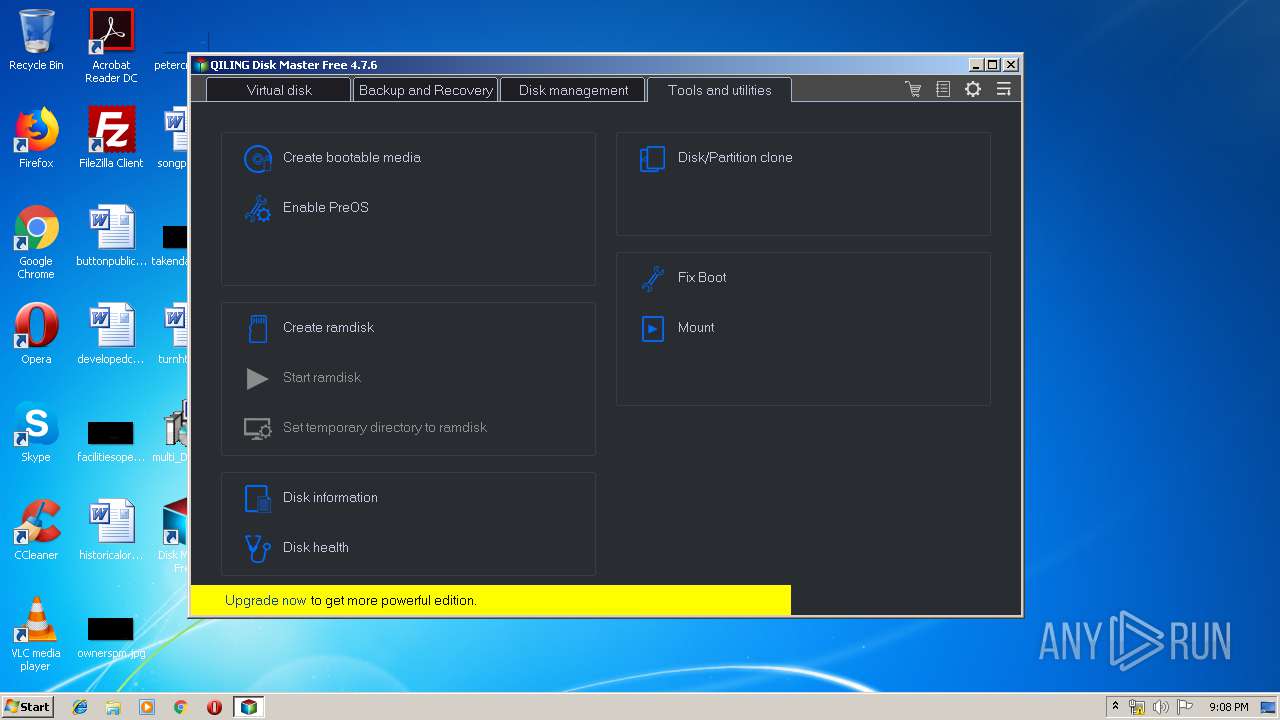Select the Tools and utilities tab
The image size is (1280, 720).
[x=719, y=90]
